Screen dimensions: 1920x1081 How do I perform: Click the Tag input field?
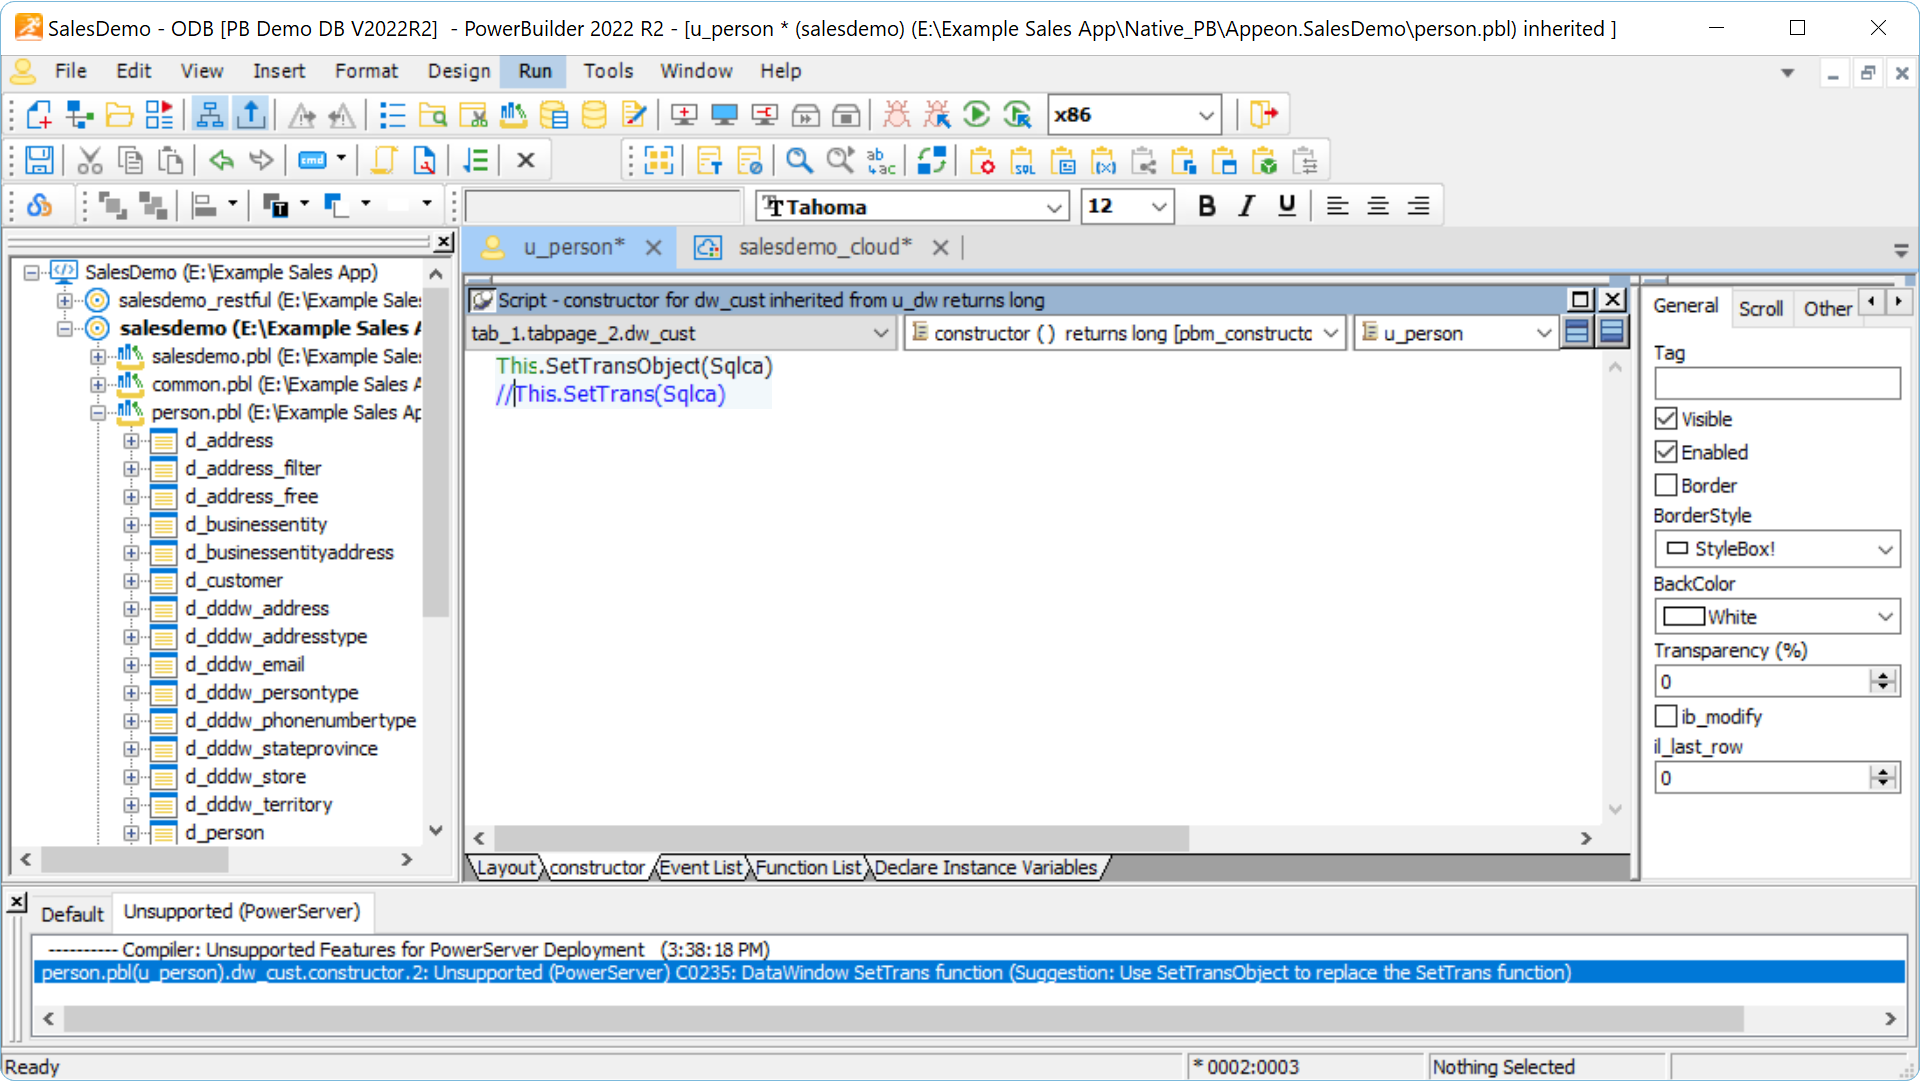click(1777, 384)
